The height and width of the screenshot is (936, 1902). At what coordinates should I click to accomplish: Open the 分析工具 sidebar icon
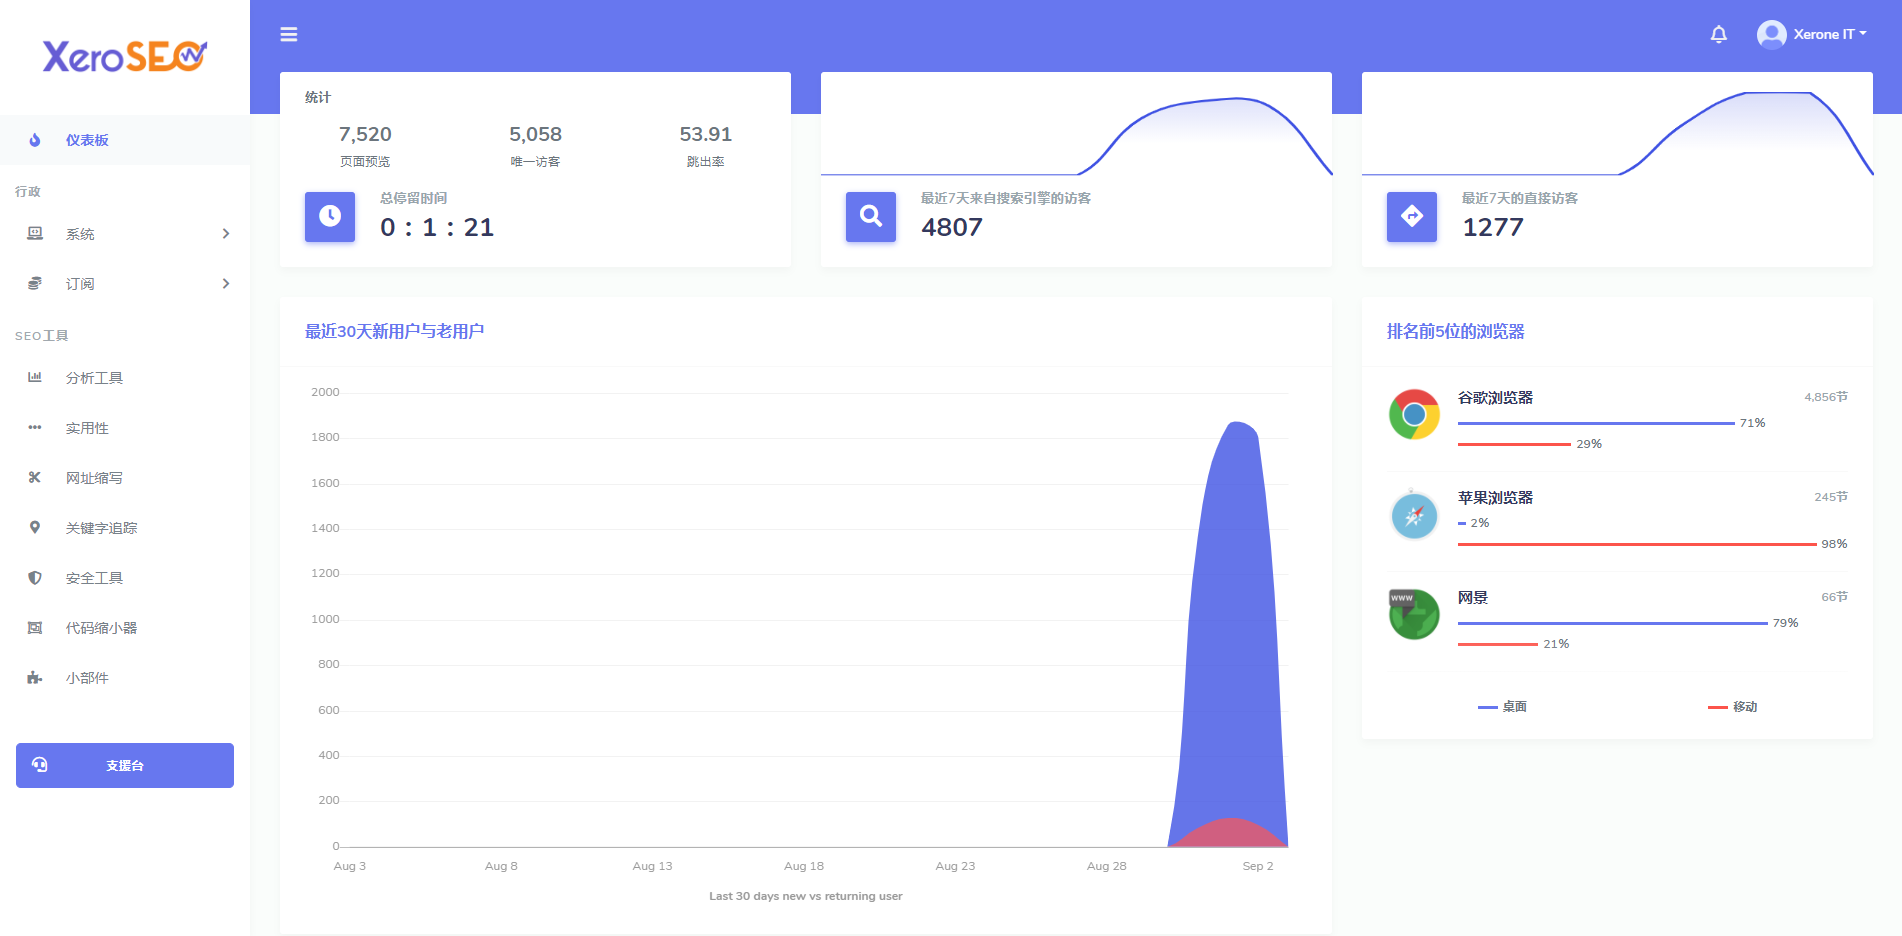(x=94, y=377)
